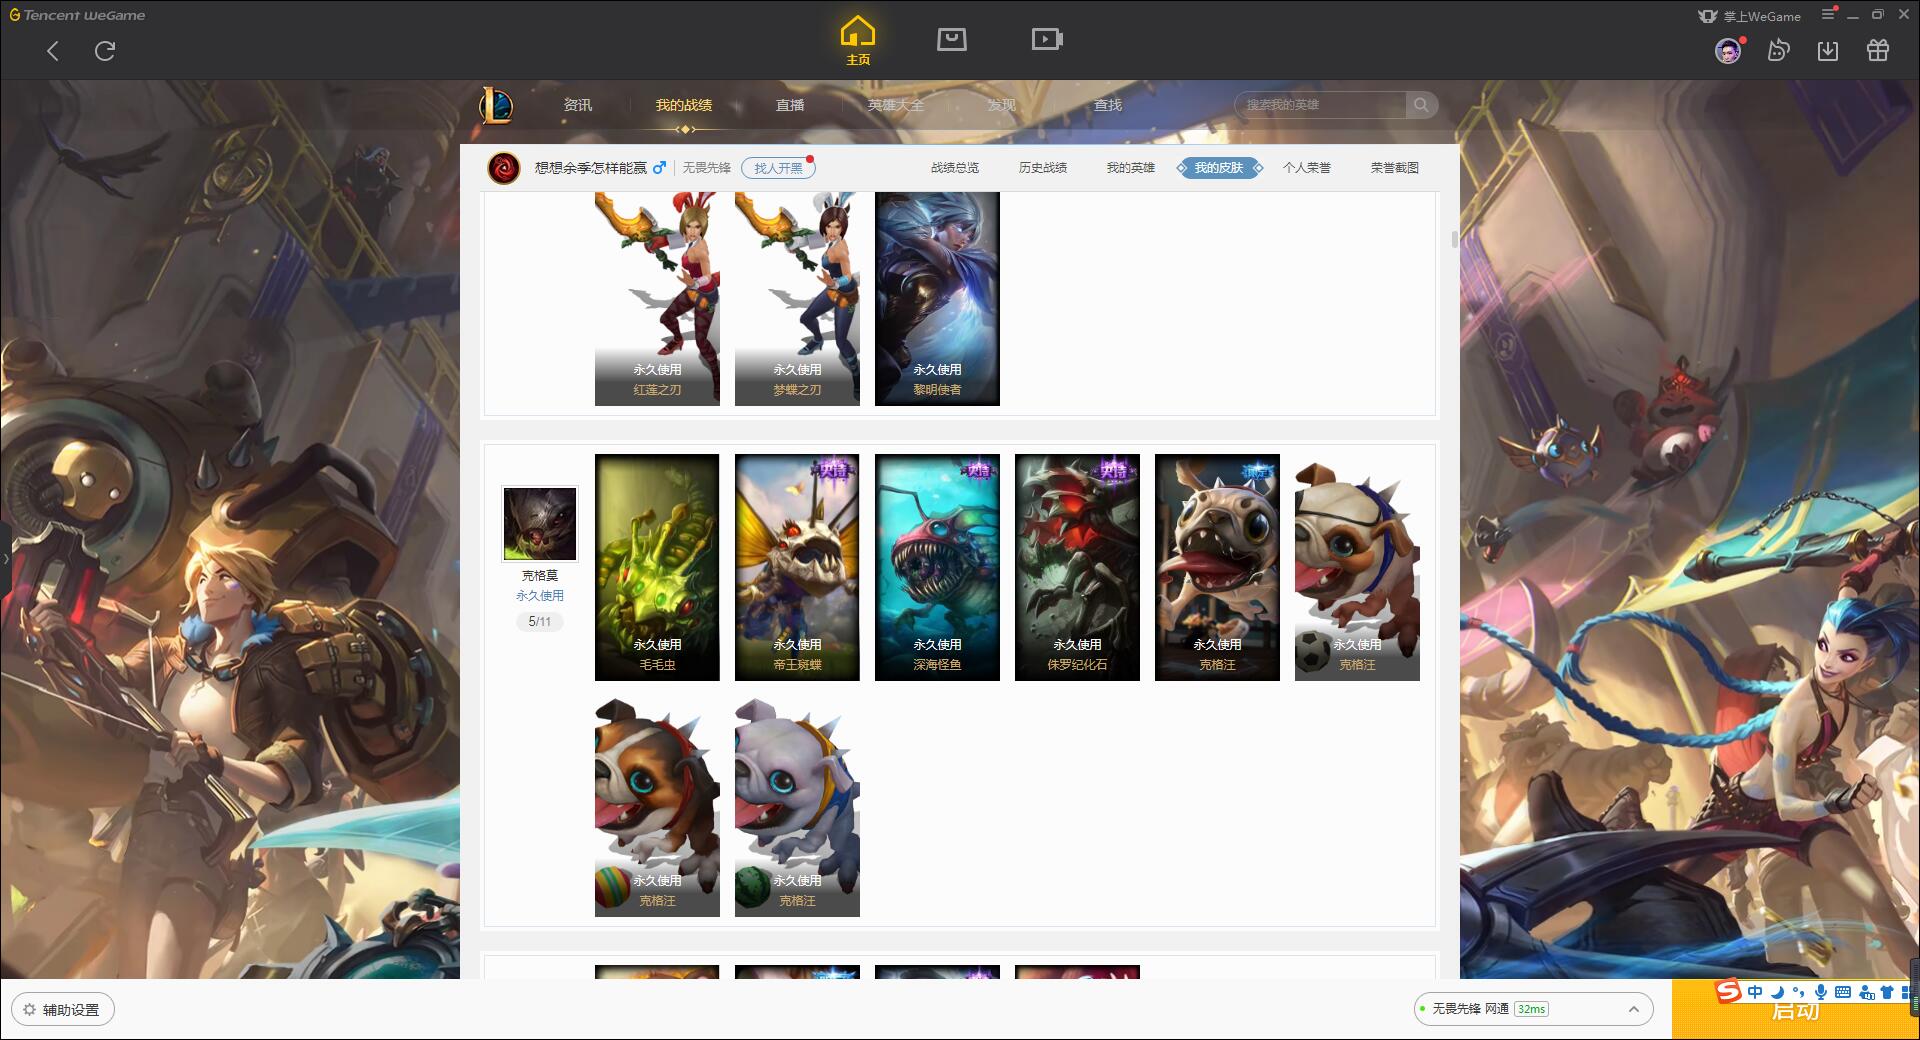
Task: Open the user avatar profile icon
Action: pos(1728,50)
